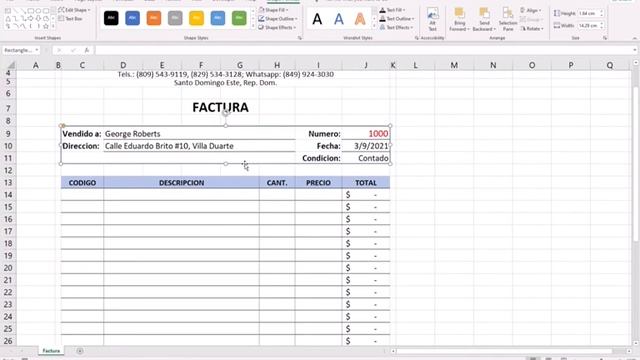This screenshot has width=640, height=360.
Task: Decrease shape width with spinner down arrow
Action: coord(602,27)
